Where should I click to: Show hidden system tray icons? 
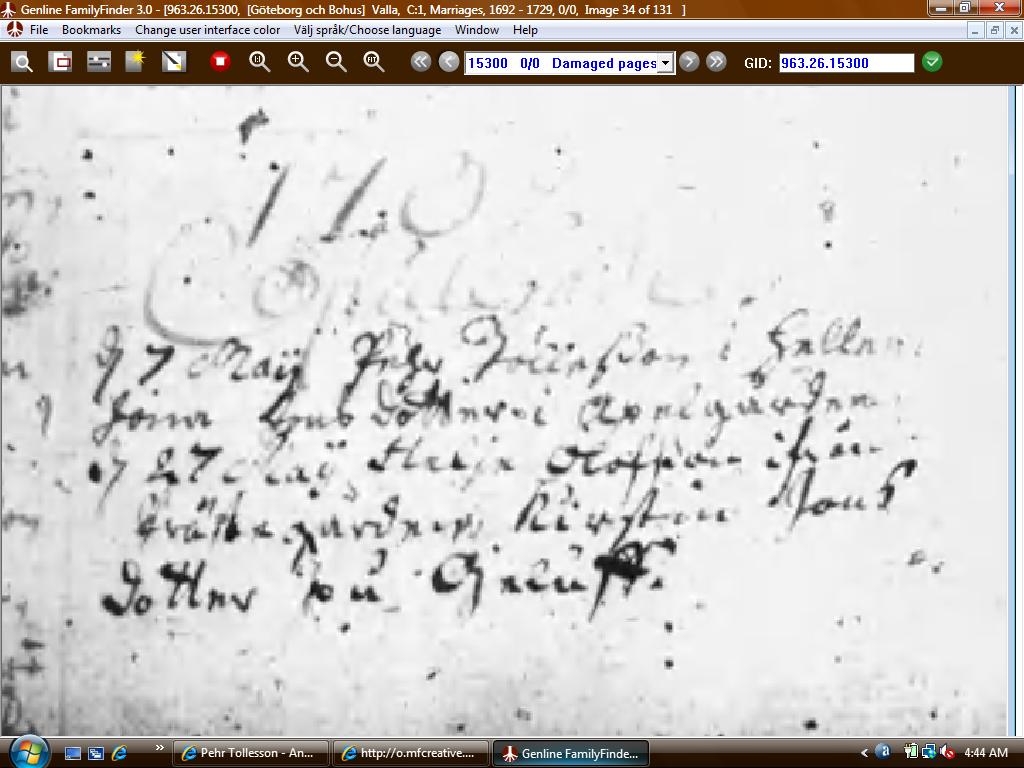[864, 753]
